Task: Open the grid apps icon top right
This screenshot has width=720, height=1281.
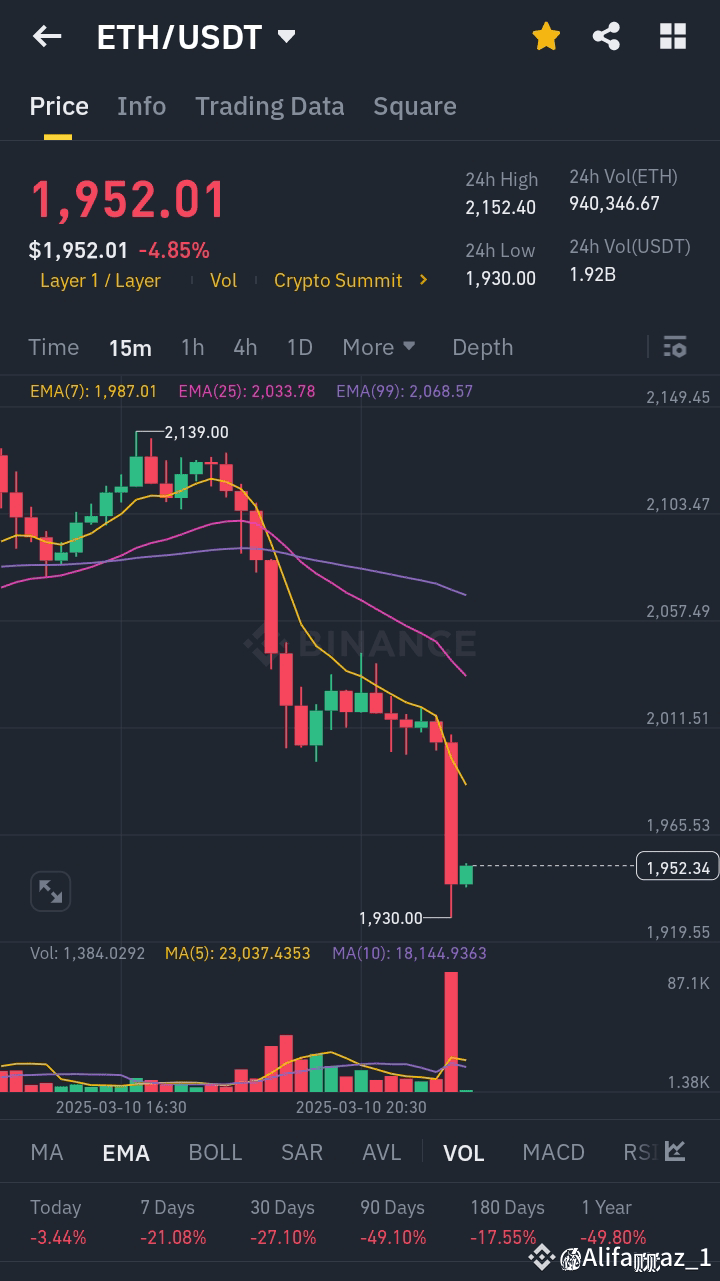Action: coord(673,36)
